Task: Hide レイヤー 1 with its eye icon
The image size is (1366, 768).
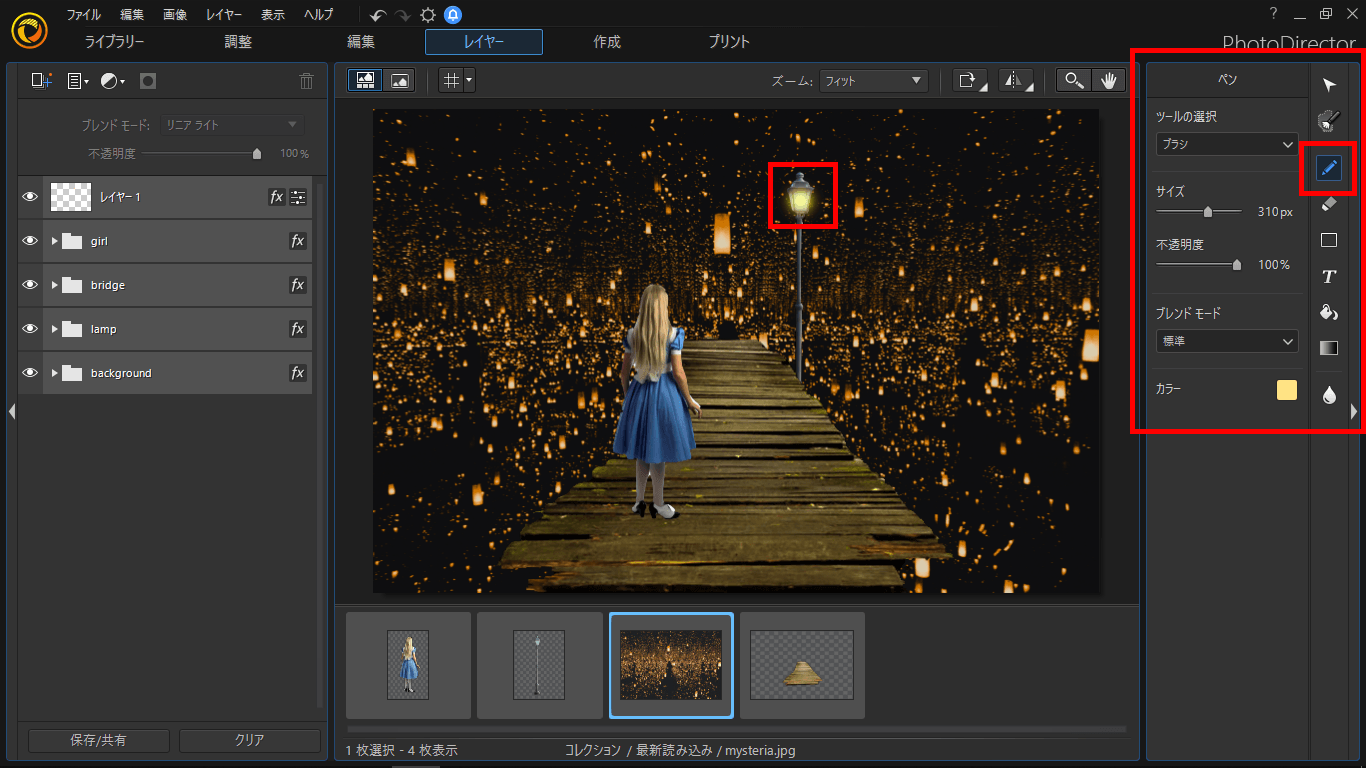Action: click(30, 197)
